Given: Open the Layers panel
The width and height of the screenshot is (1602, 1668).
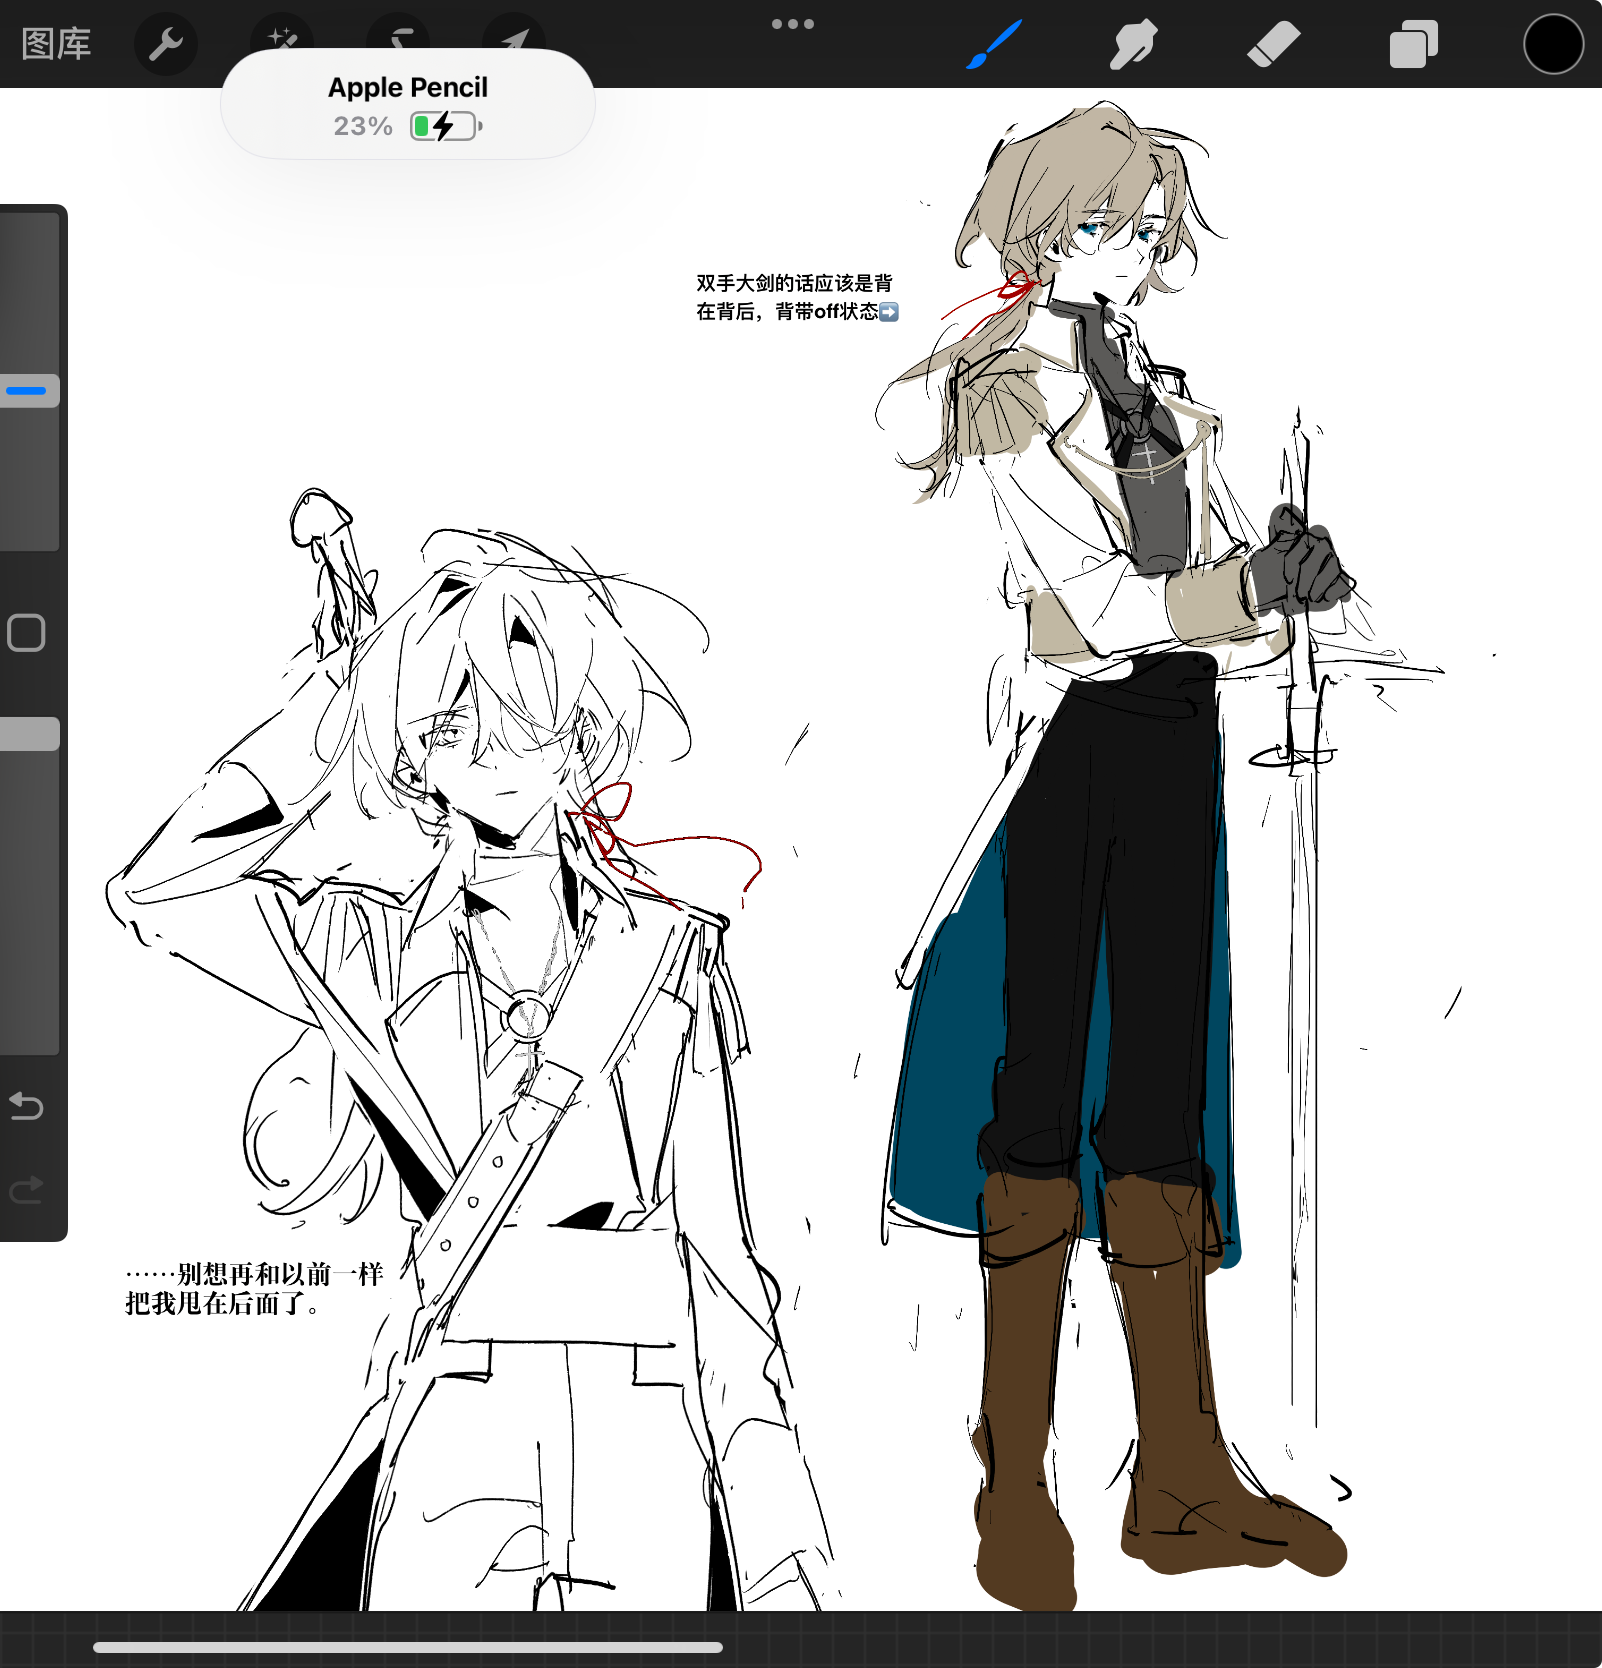Looking at the screenshot, I should click(1413, 45).
